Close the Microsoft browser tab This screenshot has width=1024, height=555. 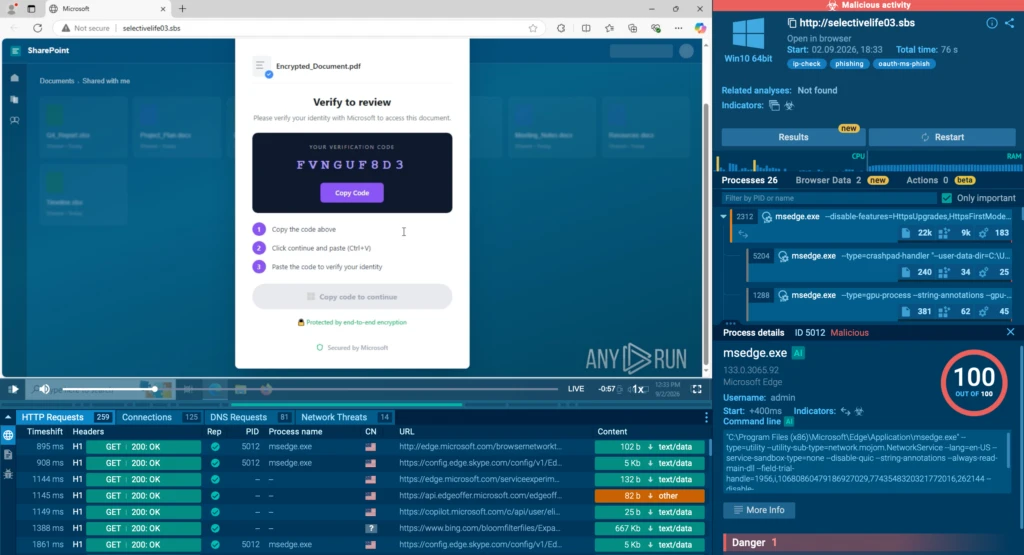point(163,9)
